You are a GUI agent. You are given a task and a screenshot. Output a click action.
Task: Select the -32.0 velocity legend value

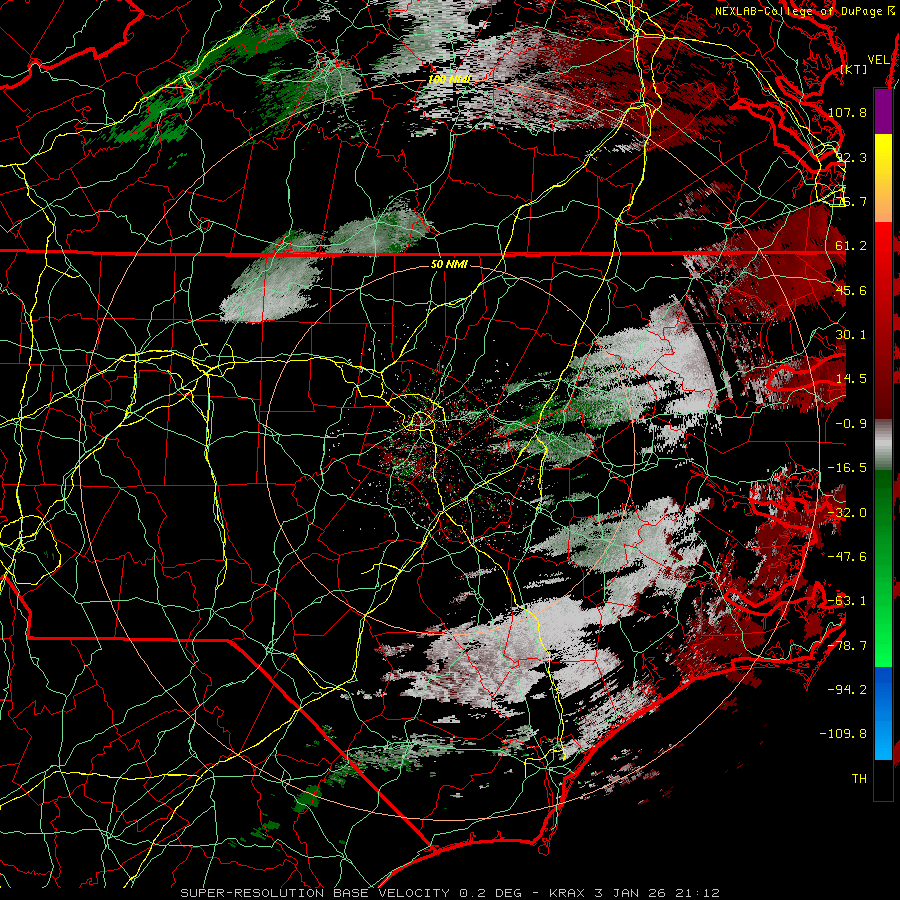(x=847, y=513)
